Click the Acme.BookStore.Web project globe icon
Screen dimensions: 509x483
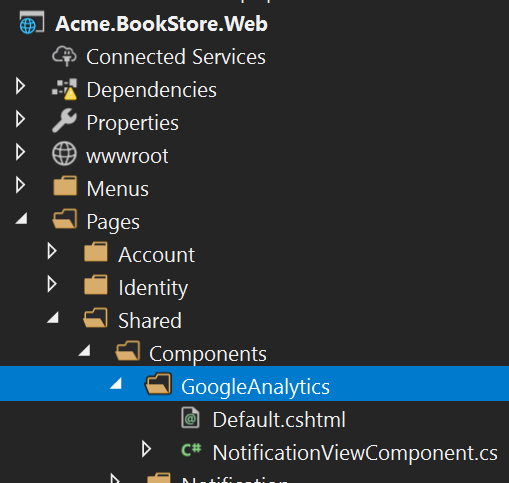click(32, 23)
